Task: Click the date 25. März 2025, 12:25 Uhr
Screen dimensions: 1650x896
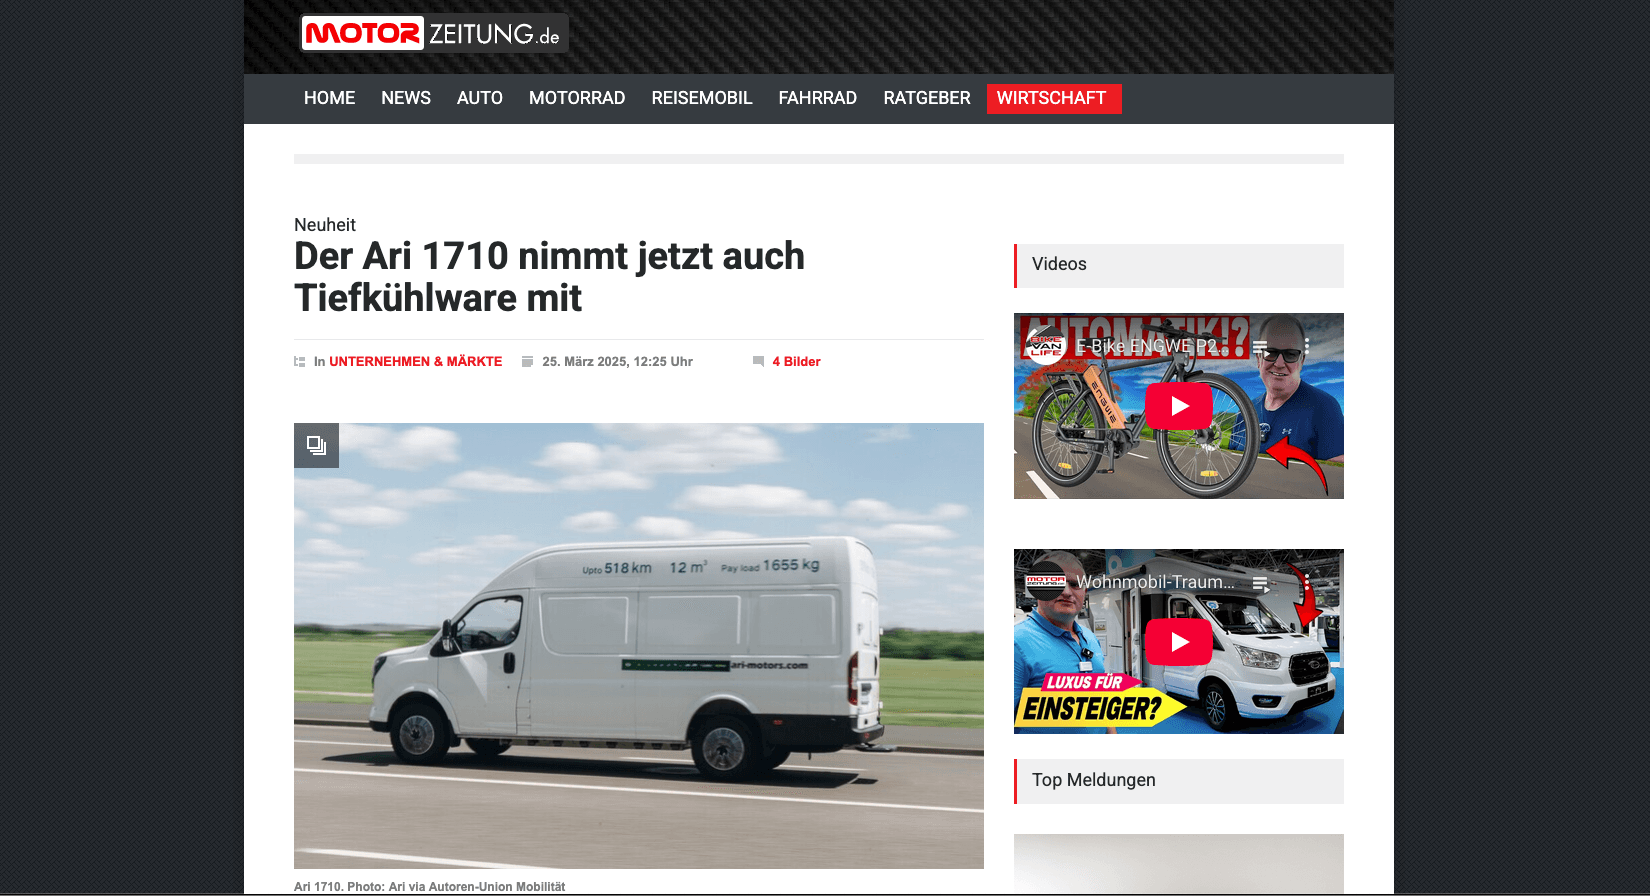Action: 617,362
